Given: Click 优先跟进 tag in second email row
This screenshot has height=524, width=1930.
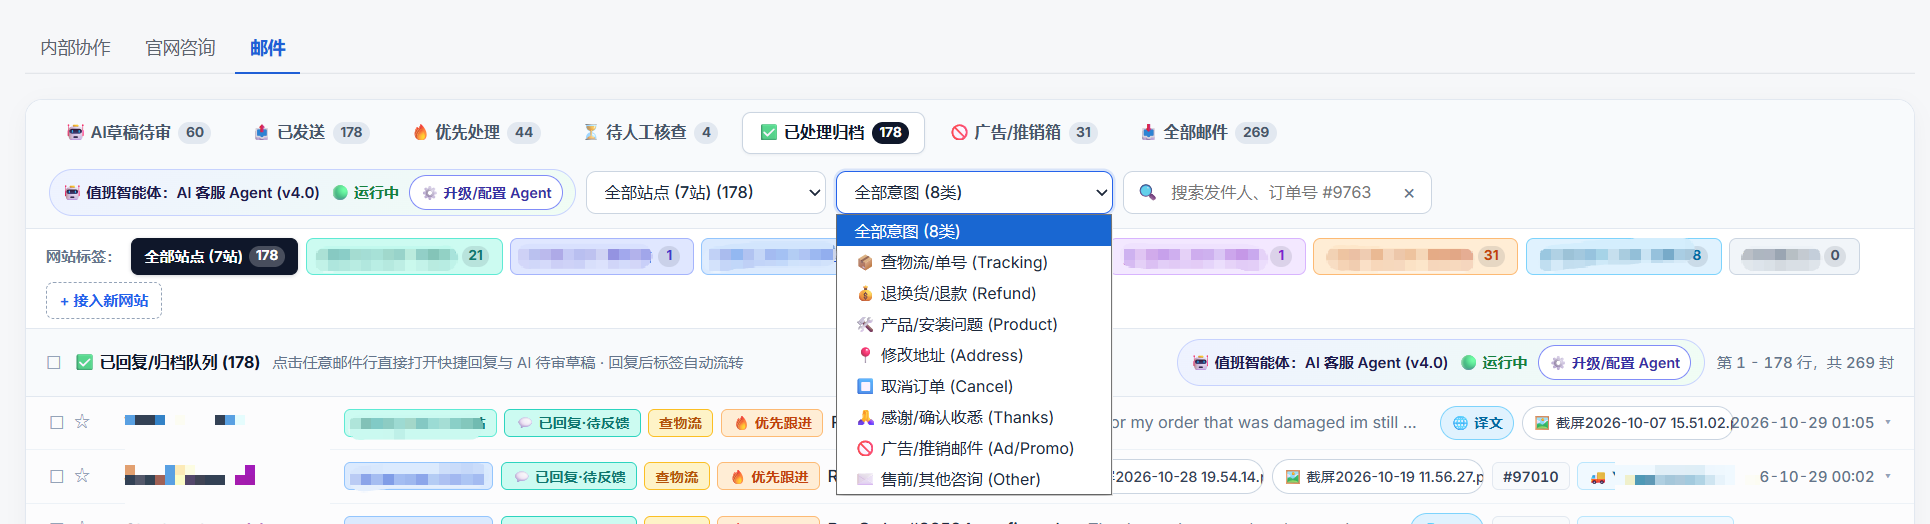Looking at the screenshot, I should tap(768, 477).
